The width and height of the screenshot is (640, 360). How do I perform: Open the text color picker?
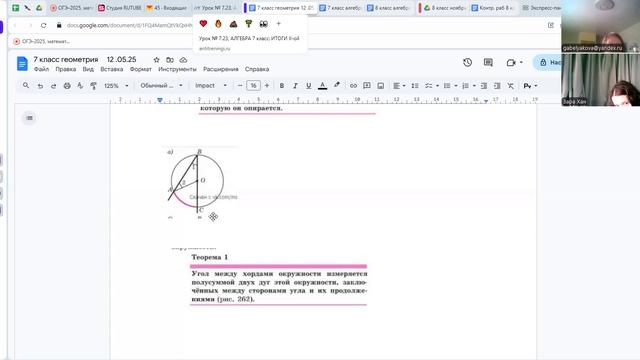pyautogui.click(x=322, y=86)
